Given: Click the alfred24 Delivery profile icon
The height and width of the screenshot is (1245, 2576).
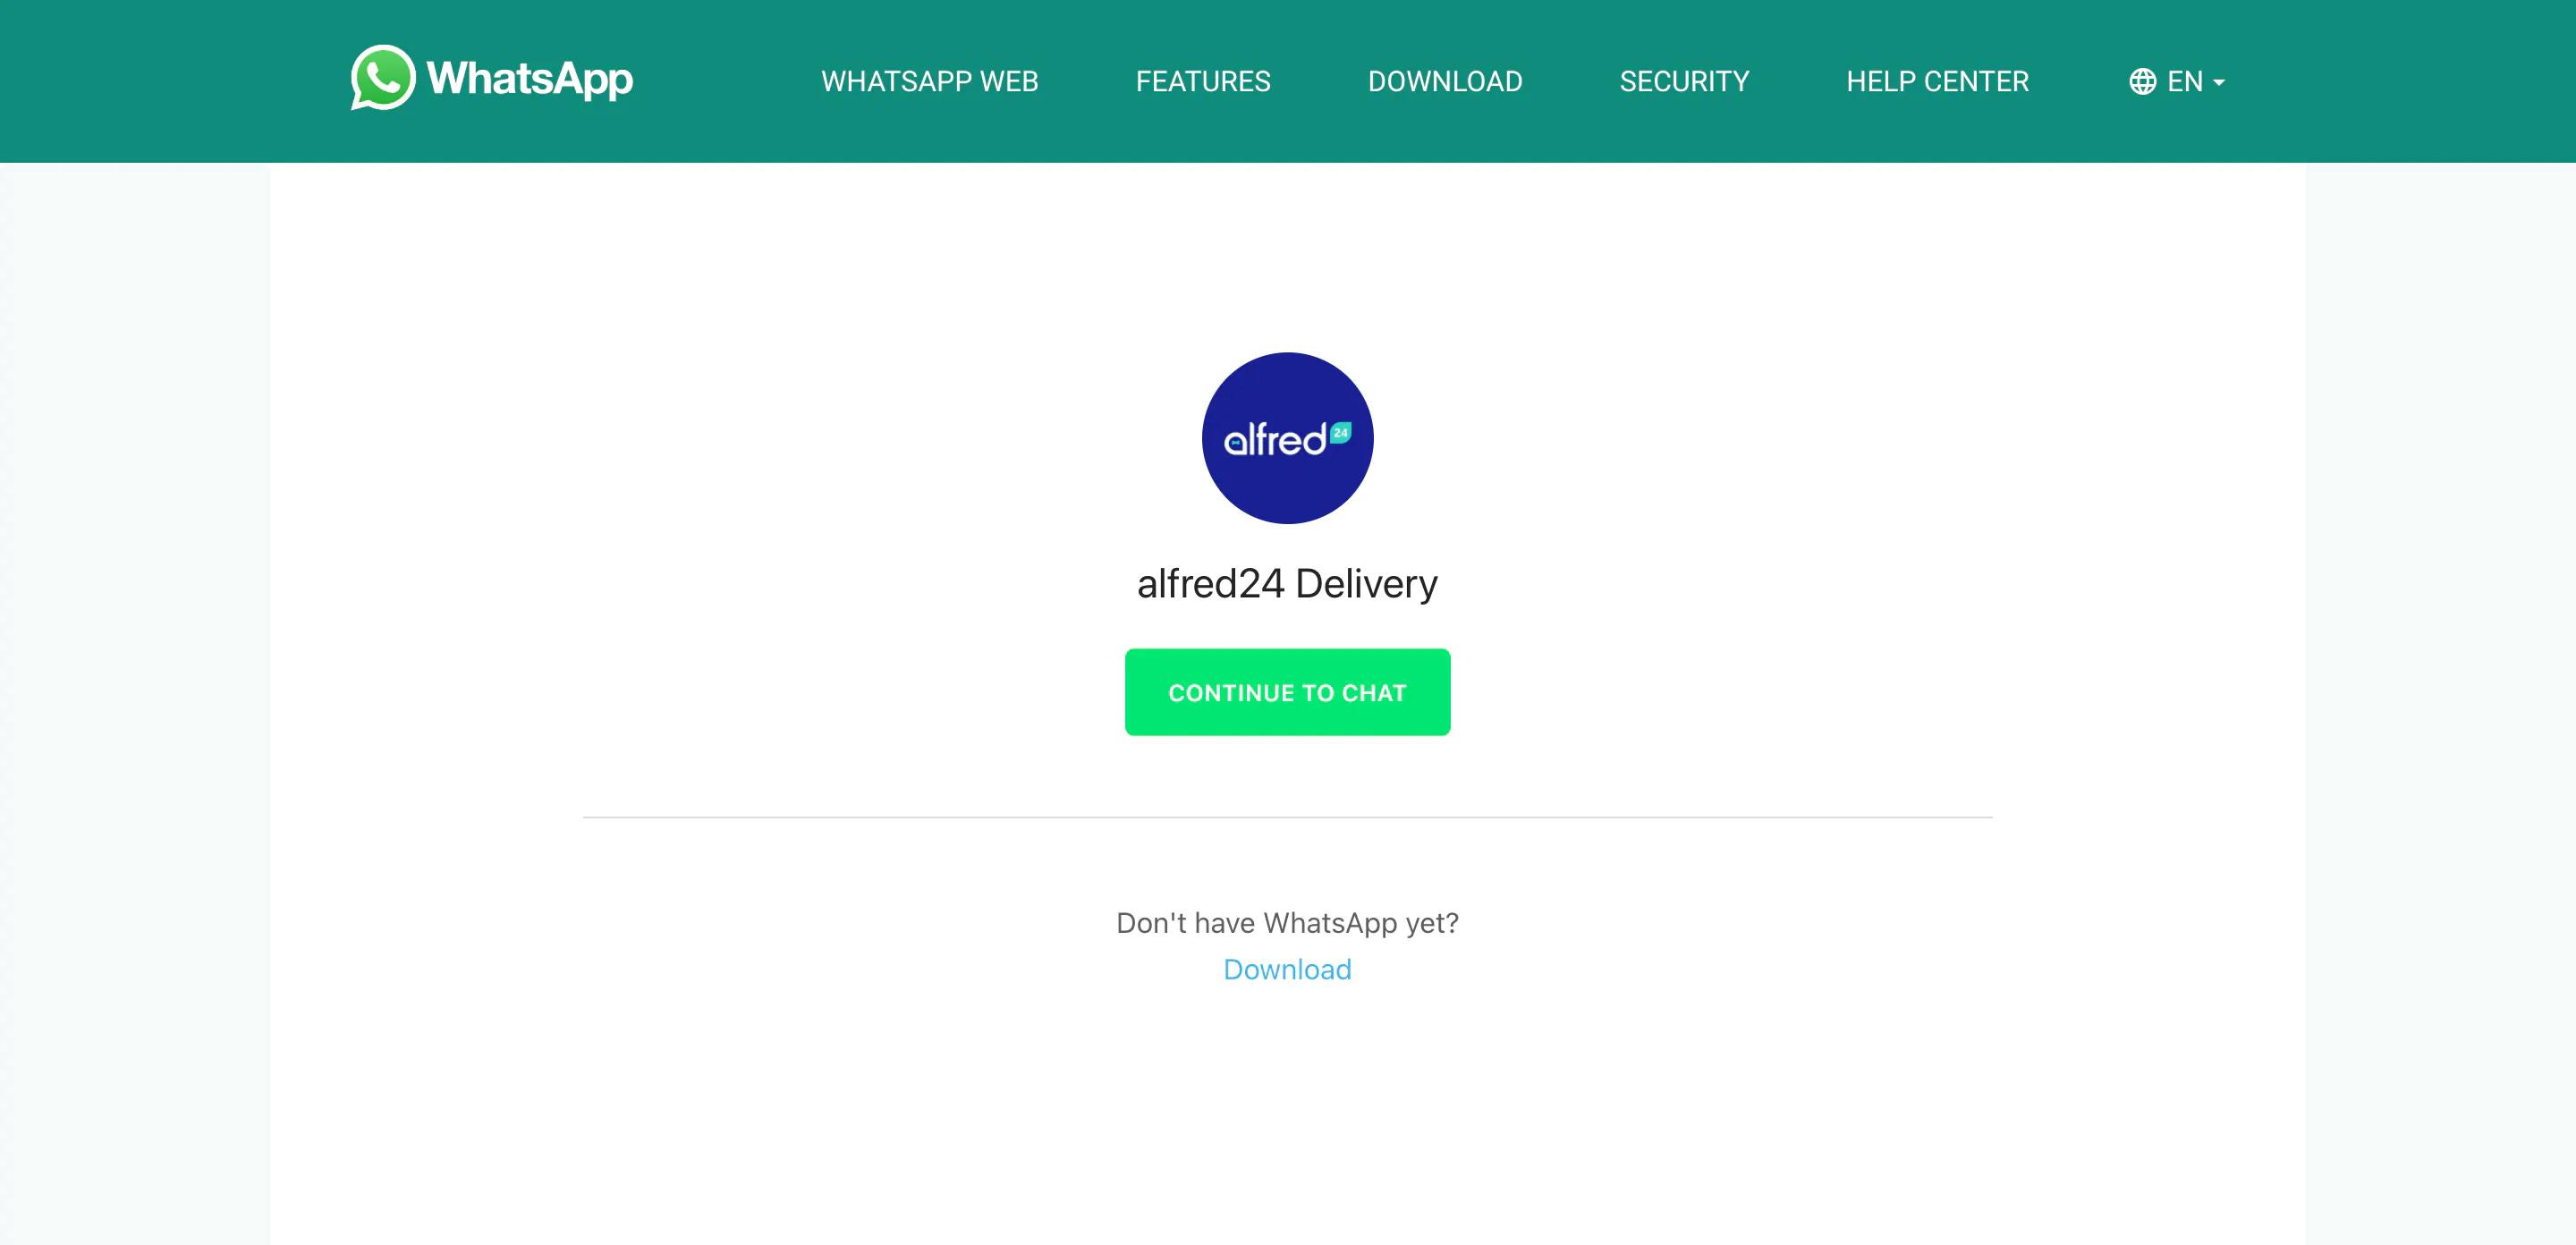Looking at the screenshot, I should [x=1288, y=438].
